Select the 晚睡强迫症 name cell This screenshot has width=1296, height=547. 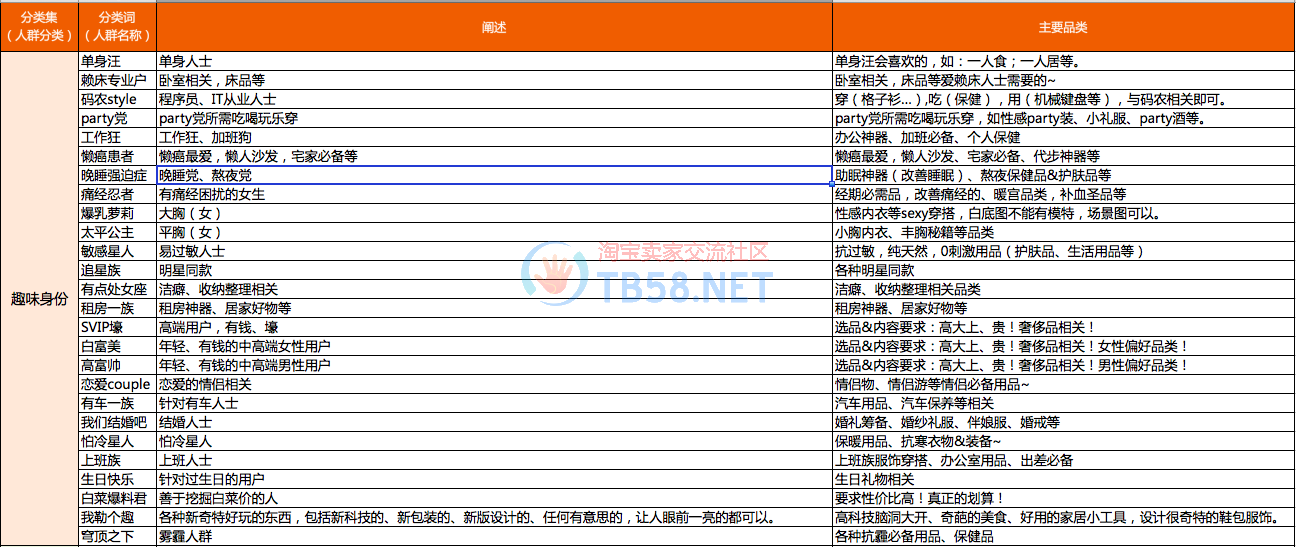(x=113, y=175)
